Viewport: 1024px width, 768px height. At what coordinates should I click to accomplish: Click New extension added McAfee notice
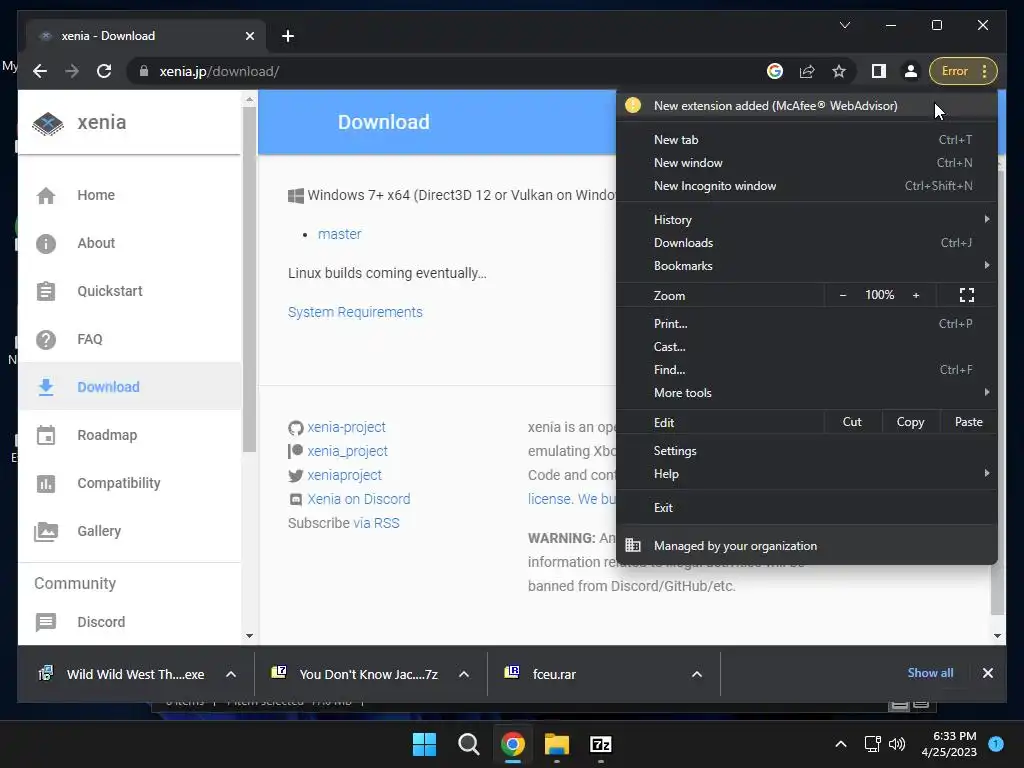(806, 106)
